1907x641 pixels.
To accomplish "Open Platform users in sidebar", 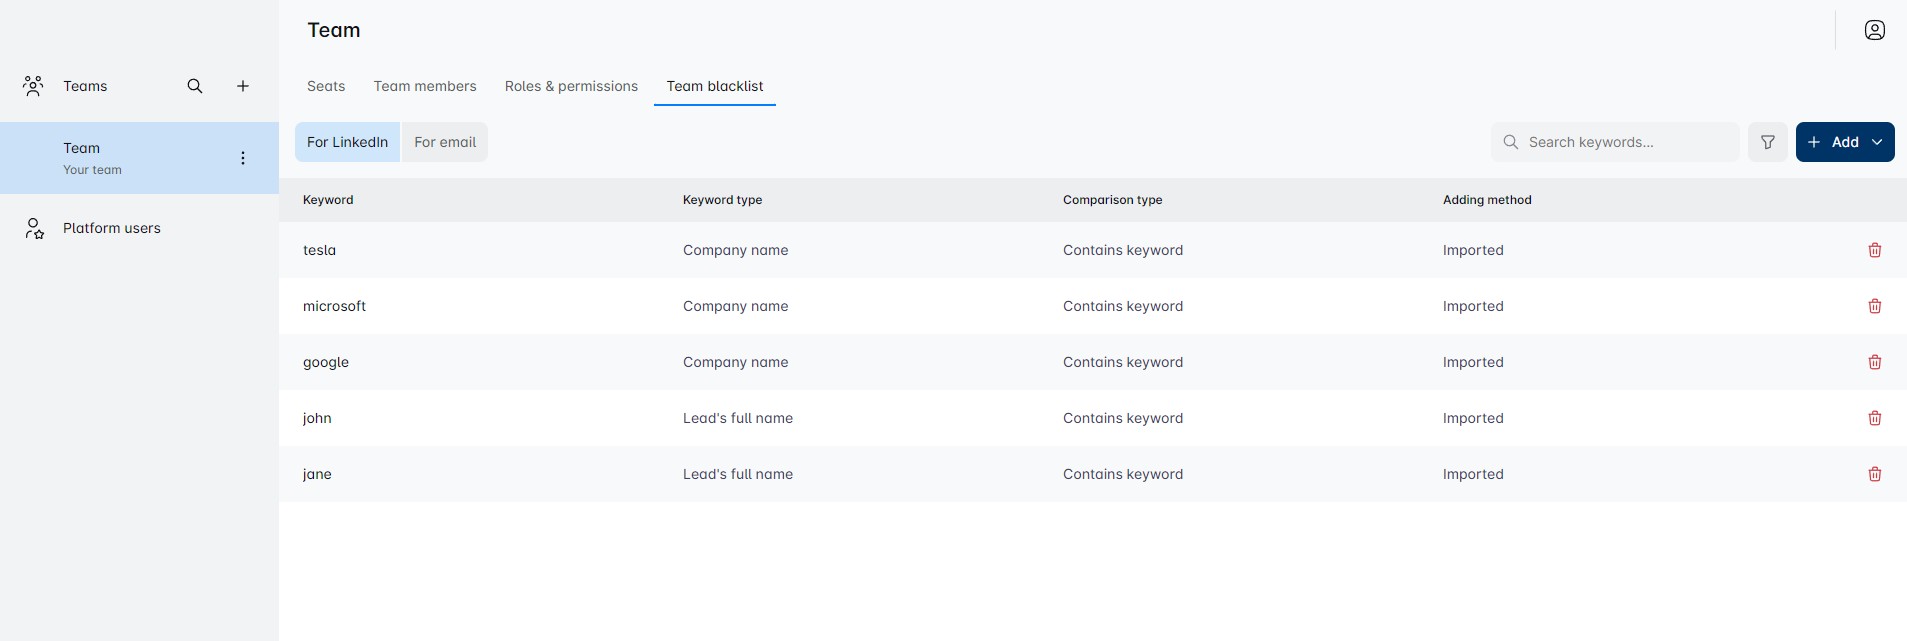I will click(x=111, y=228).
